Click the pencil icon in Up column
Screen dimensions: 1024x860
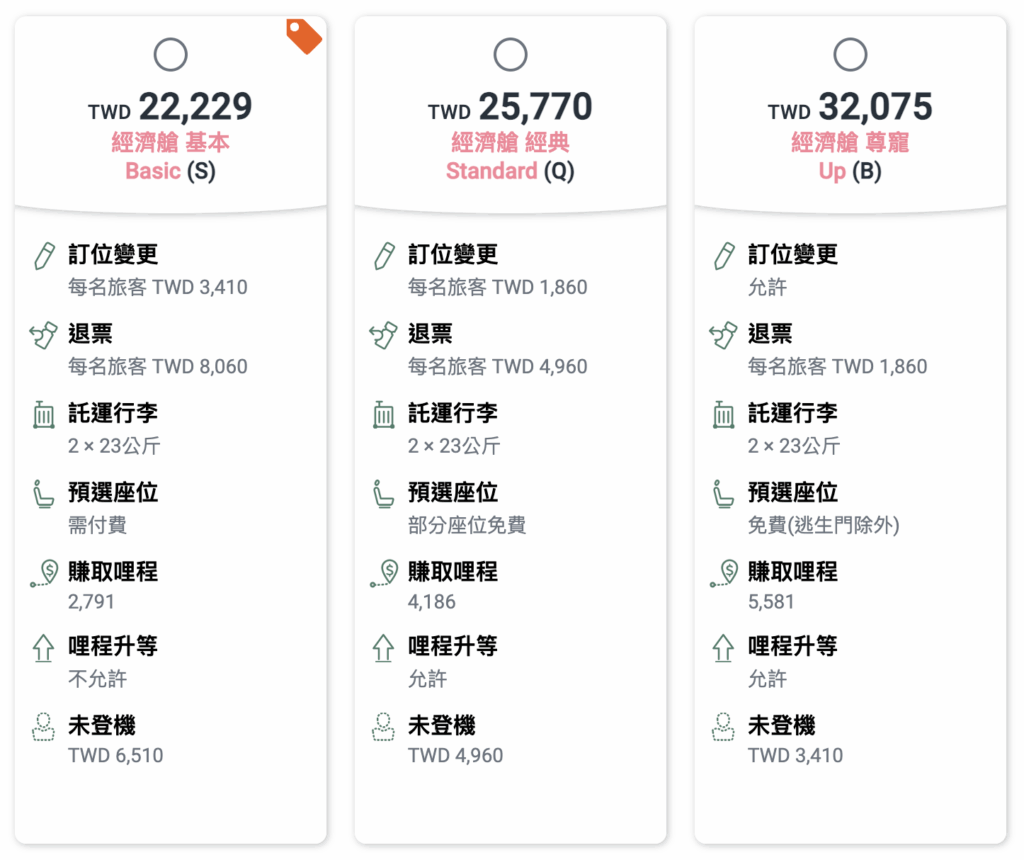(723, 256)
